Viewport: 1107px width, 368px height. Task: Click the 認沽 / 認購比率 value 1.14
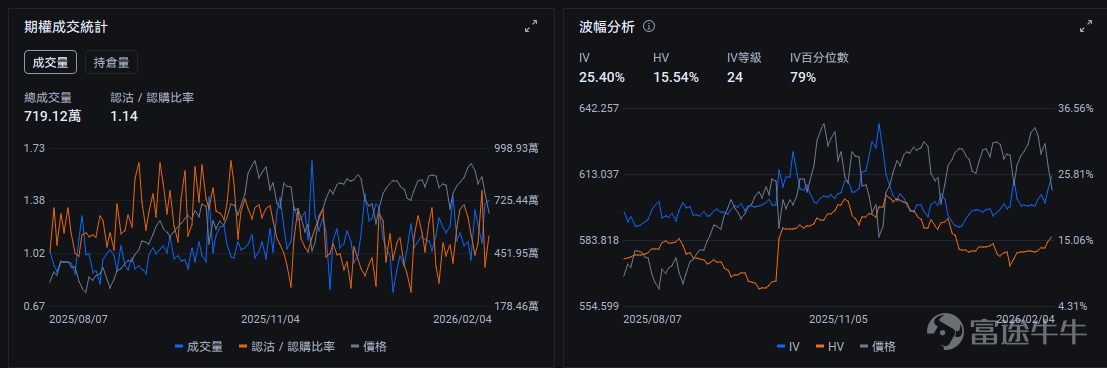click(x=124, y=117)
